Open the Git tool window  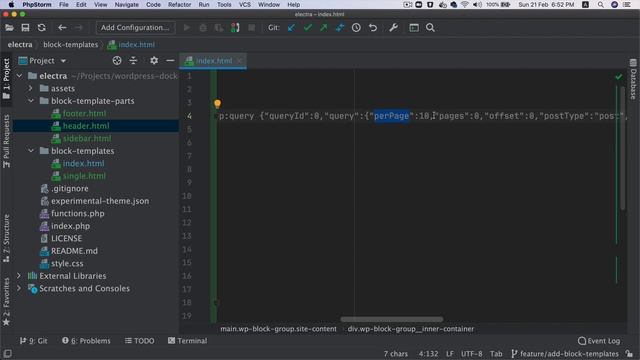(x=33, y=341)
